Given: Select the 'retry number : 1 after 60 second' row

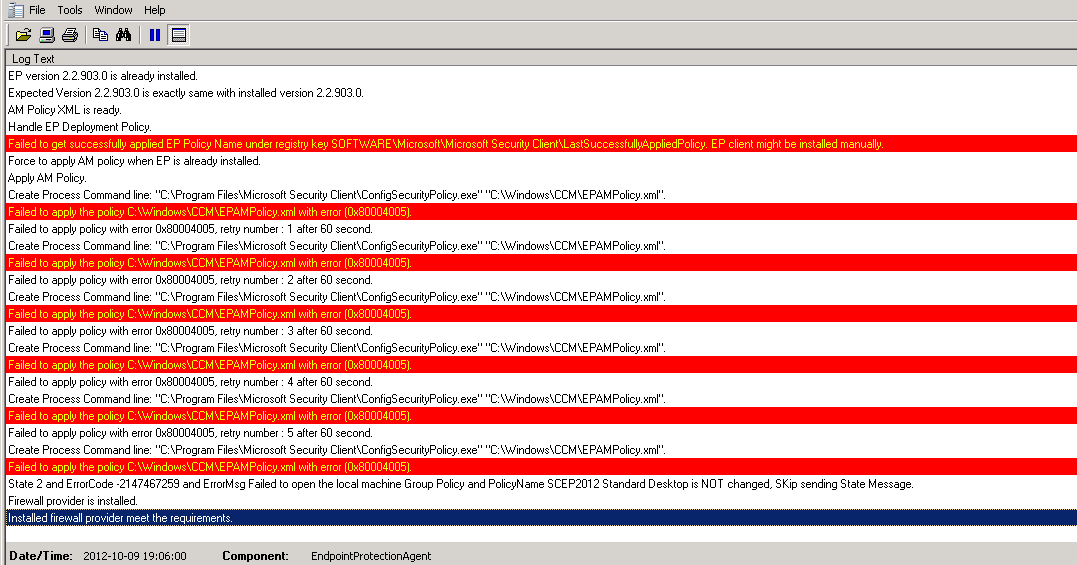Looking at the screenshot, I should 541,229.
